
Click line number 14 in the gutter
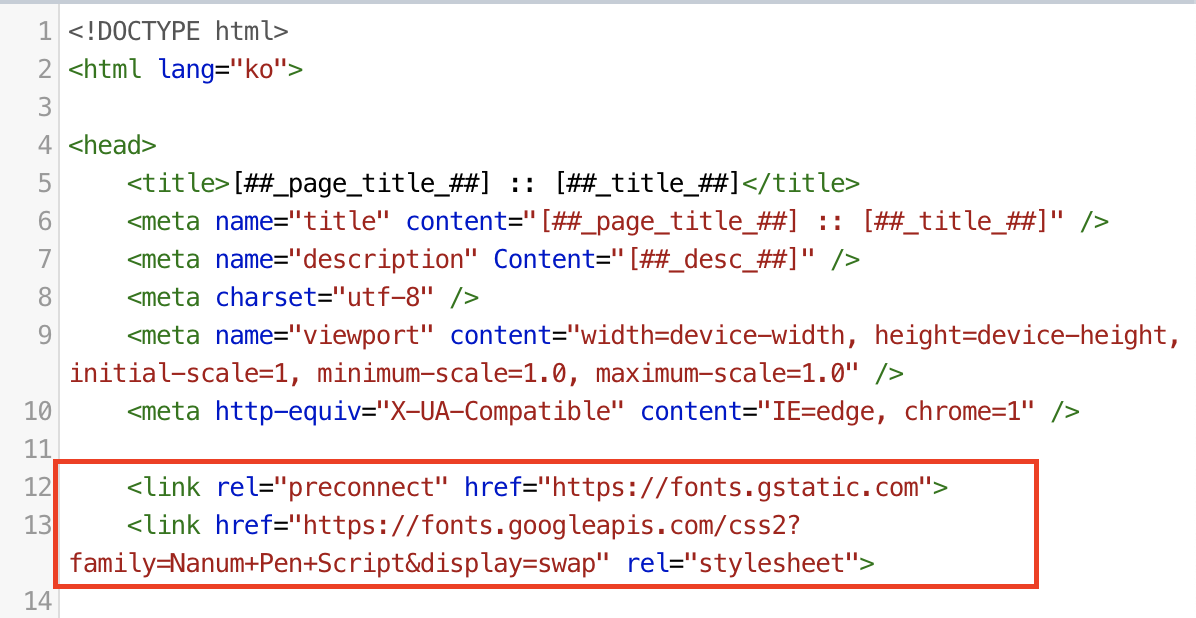(37, 601)
